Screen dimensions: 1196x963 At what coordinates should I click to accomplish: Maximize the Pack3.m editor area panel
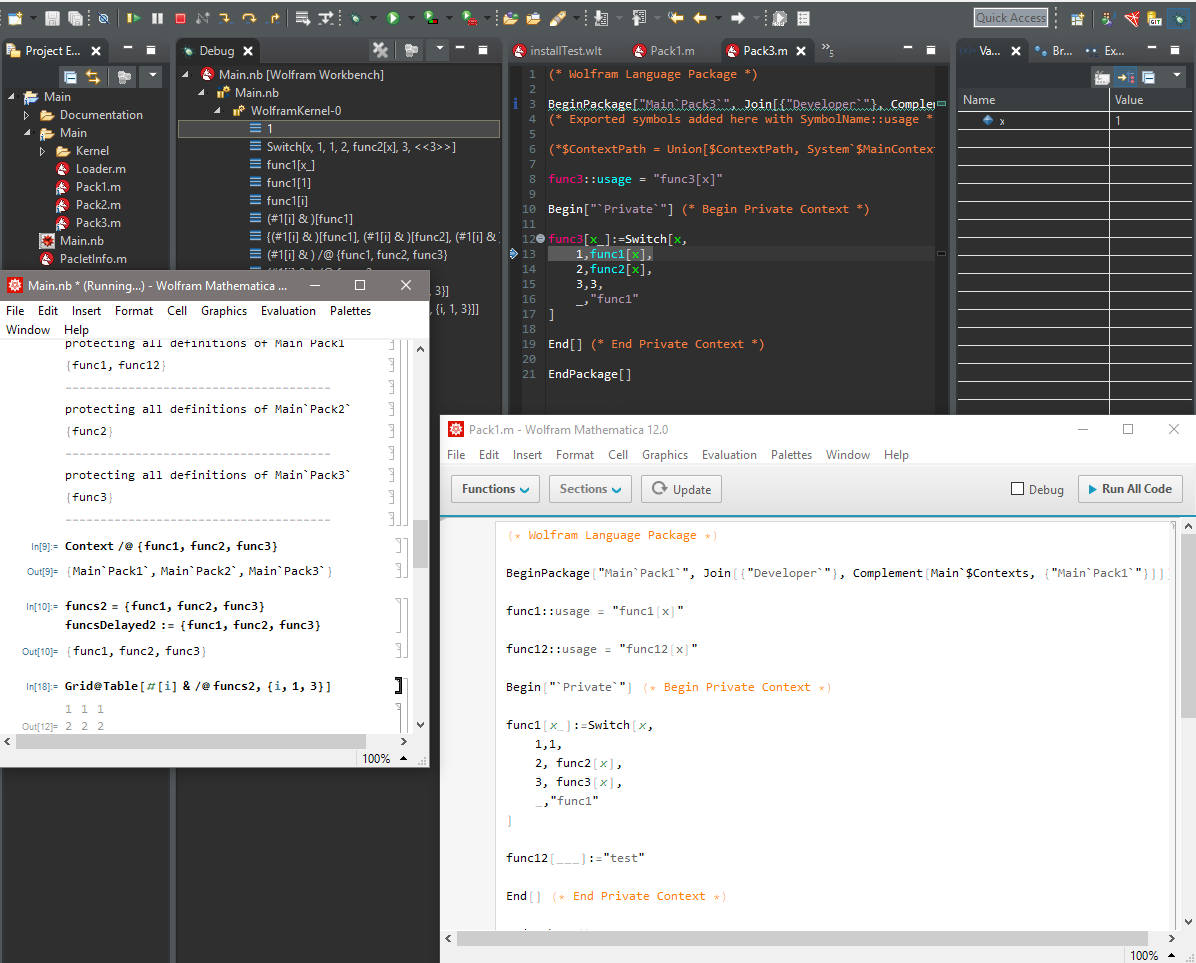[x=931, y=50]
